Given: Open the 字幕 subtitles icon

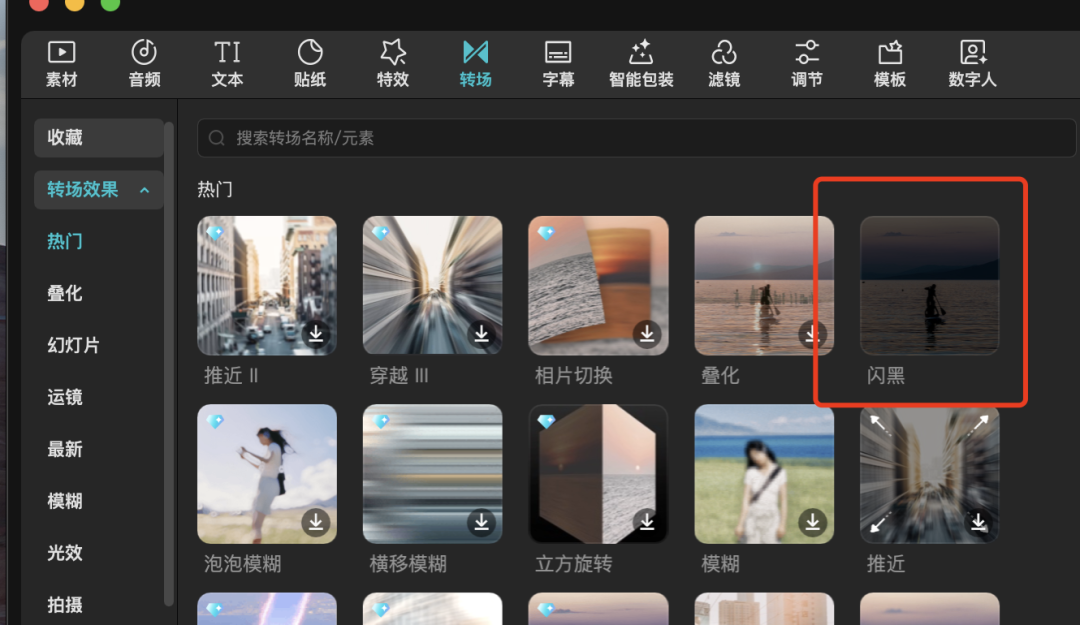Looking at the screenshot, I should [x=558, y=52].
